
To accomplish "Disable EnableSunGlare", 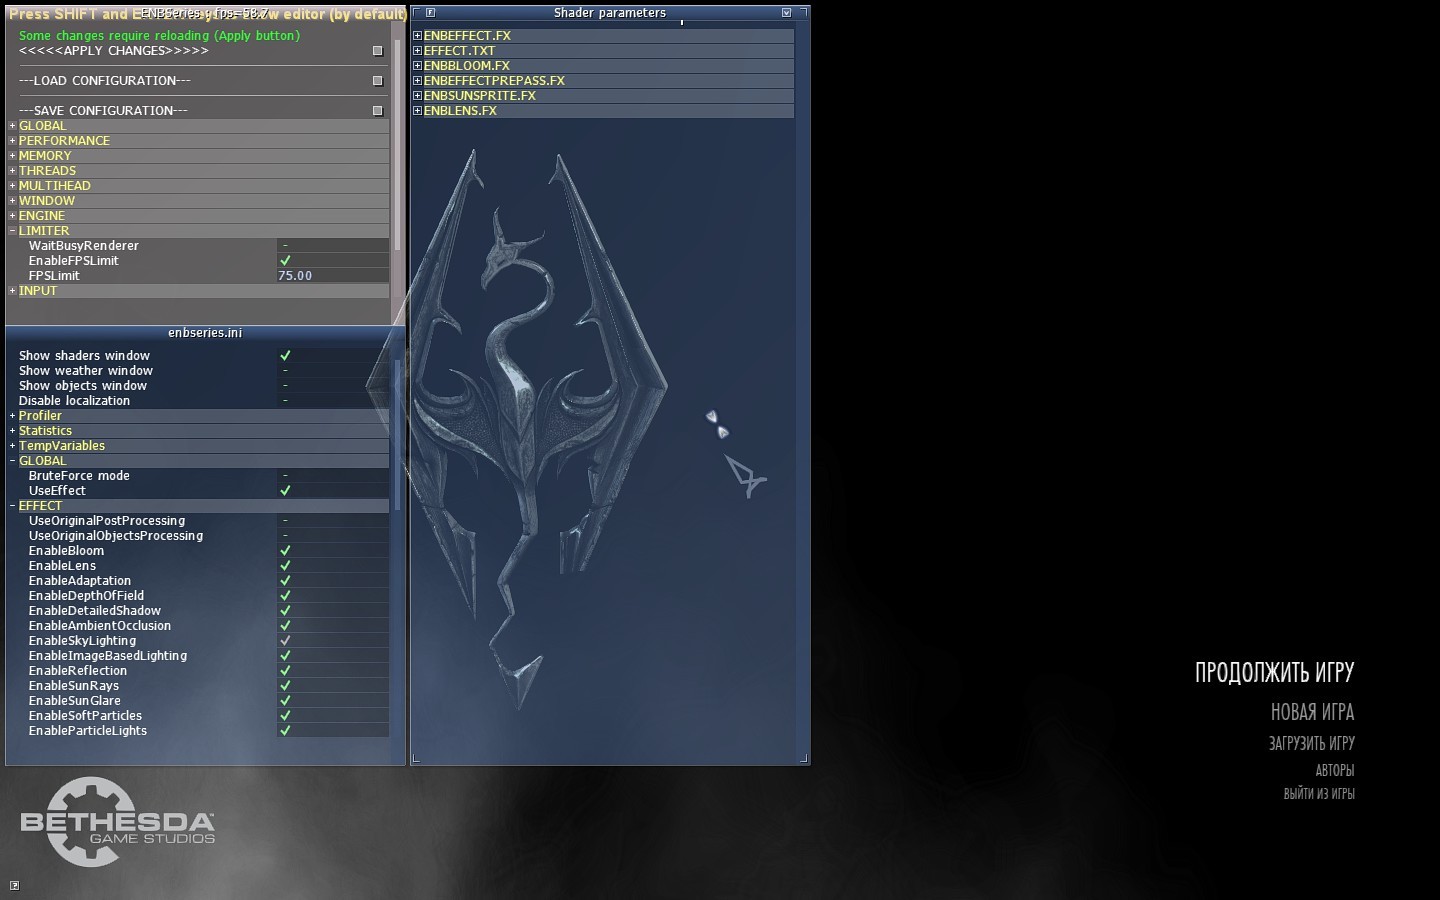I will 285,701.
